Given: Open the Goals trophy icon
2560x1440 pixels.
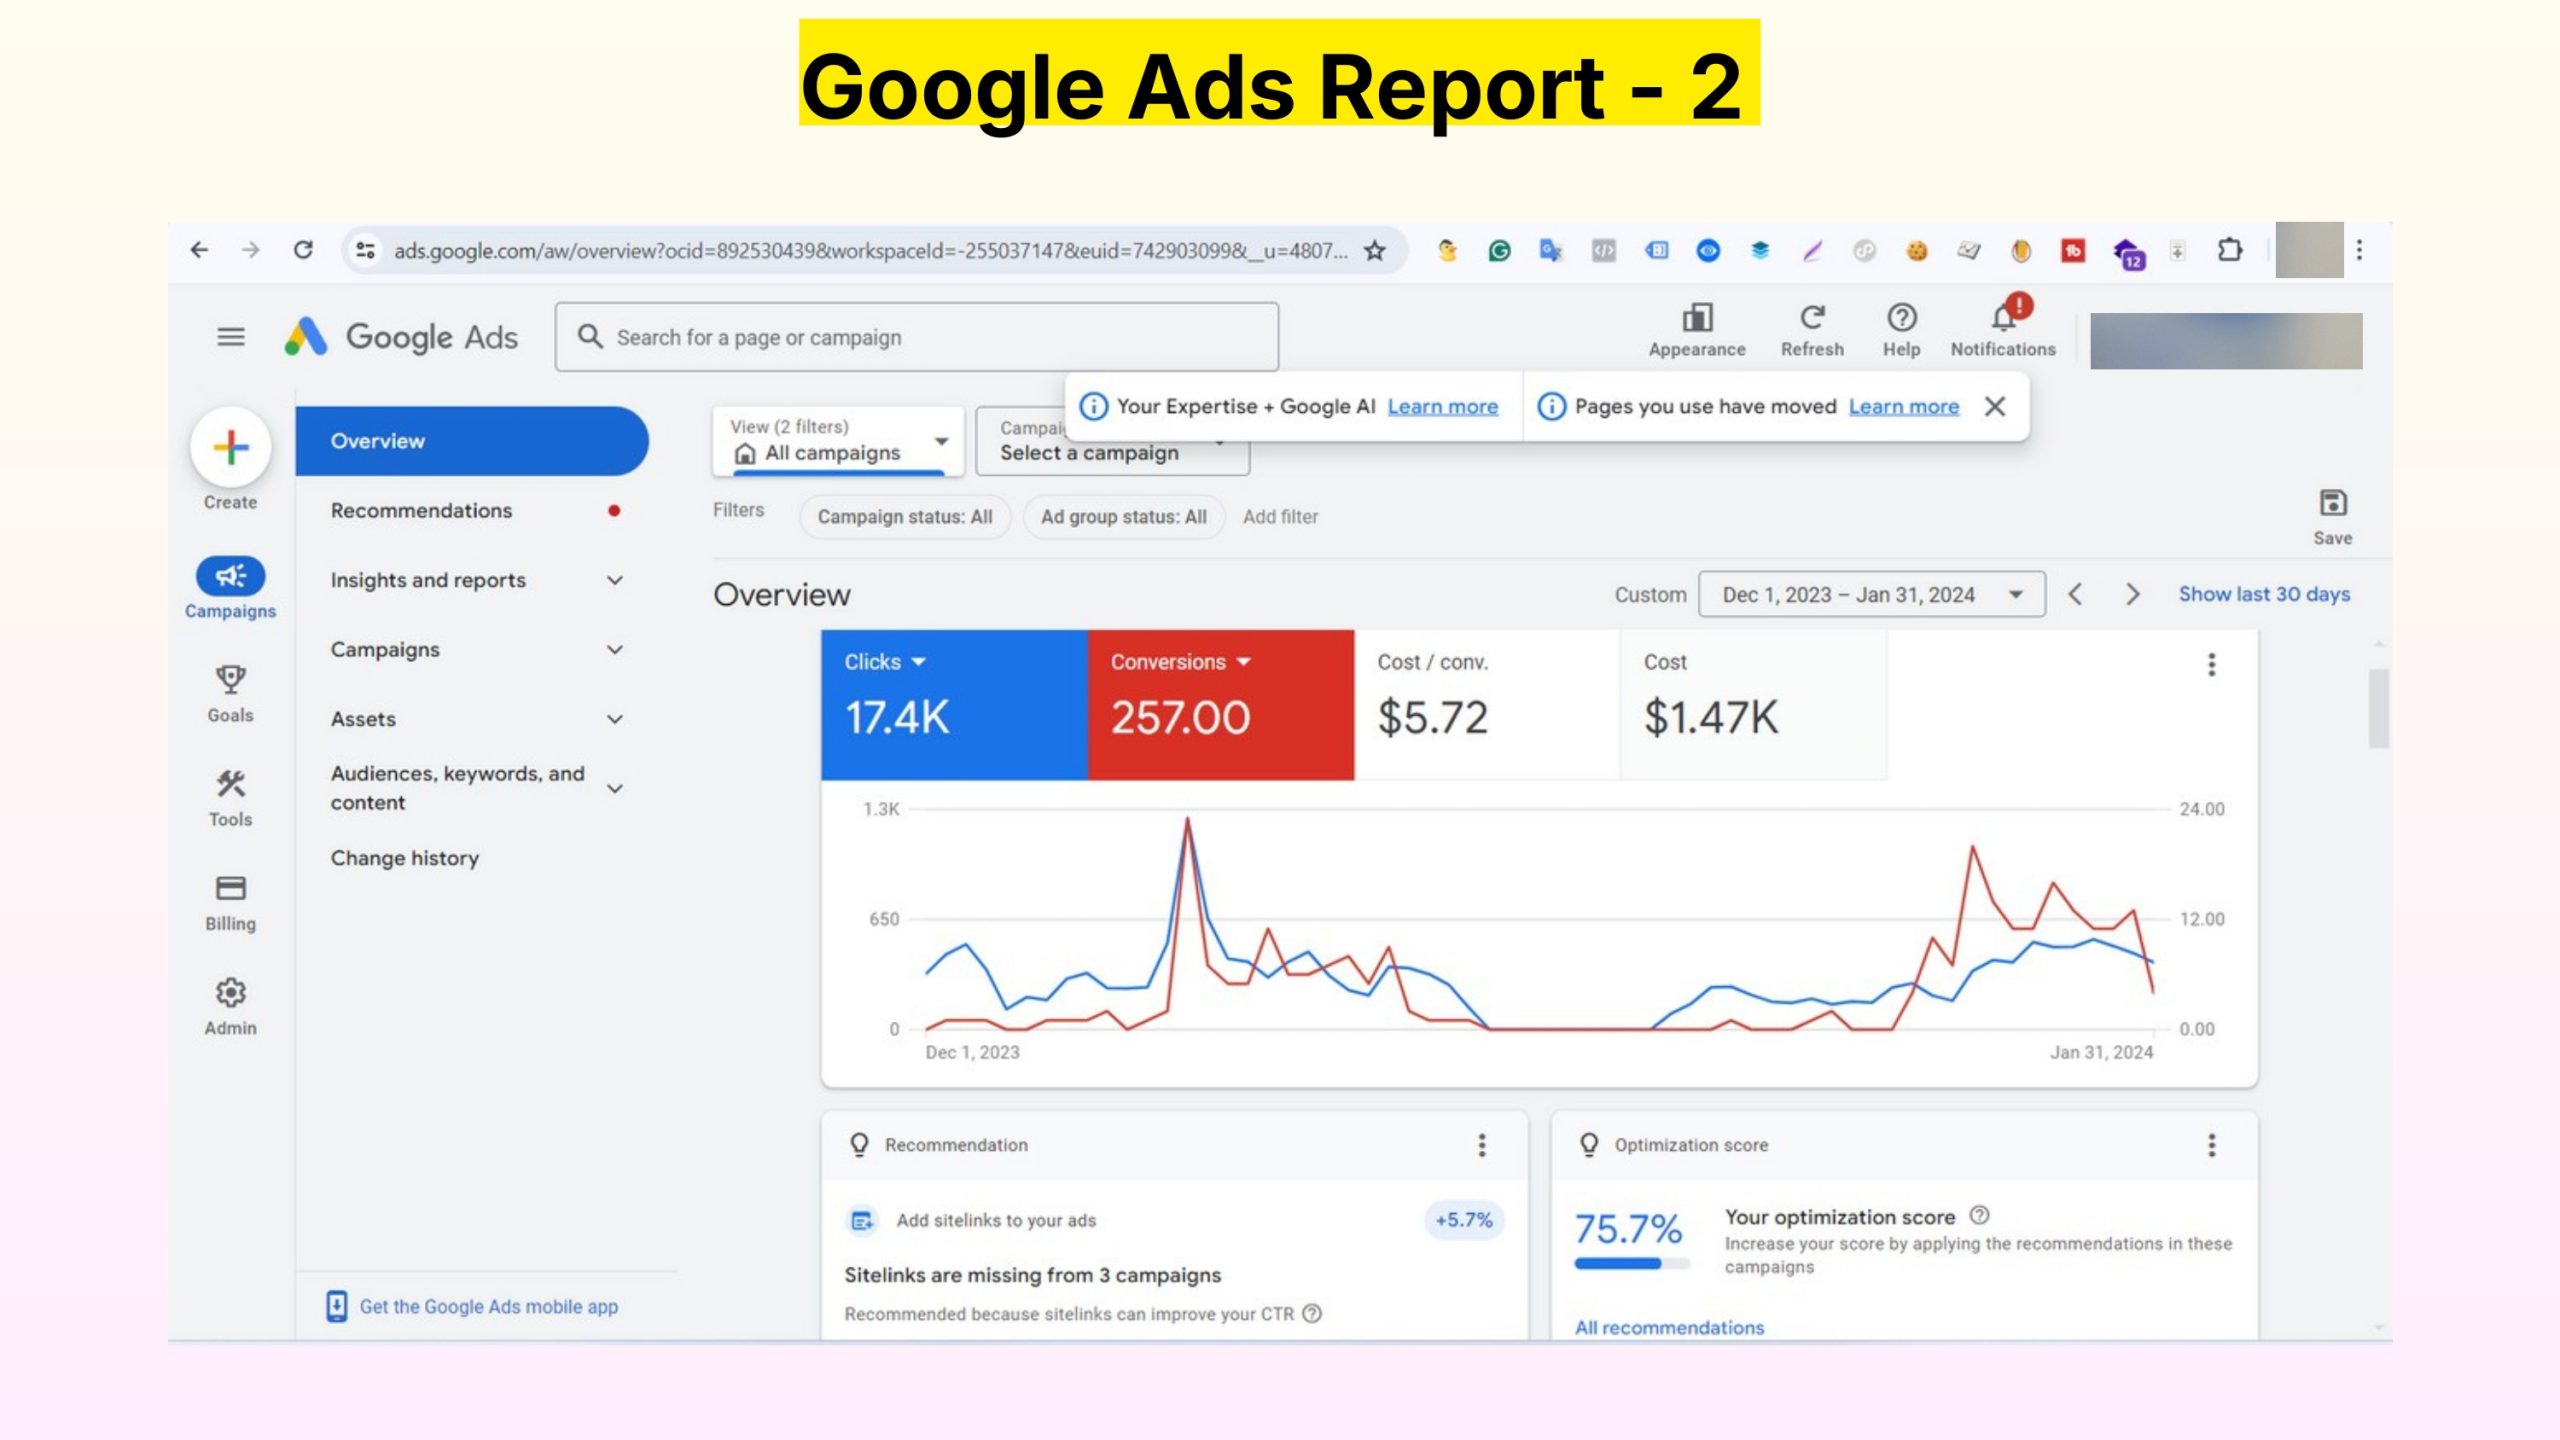Looking at the screenshot, I should pos(231,680).
